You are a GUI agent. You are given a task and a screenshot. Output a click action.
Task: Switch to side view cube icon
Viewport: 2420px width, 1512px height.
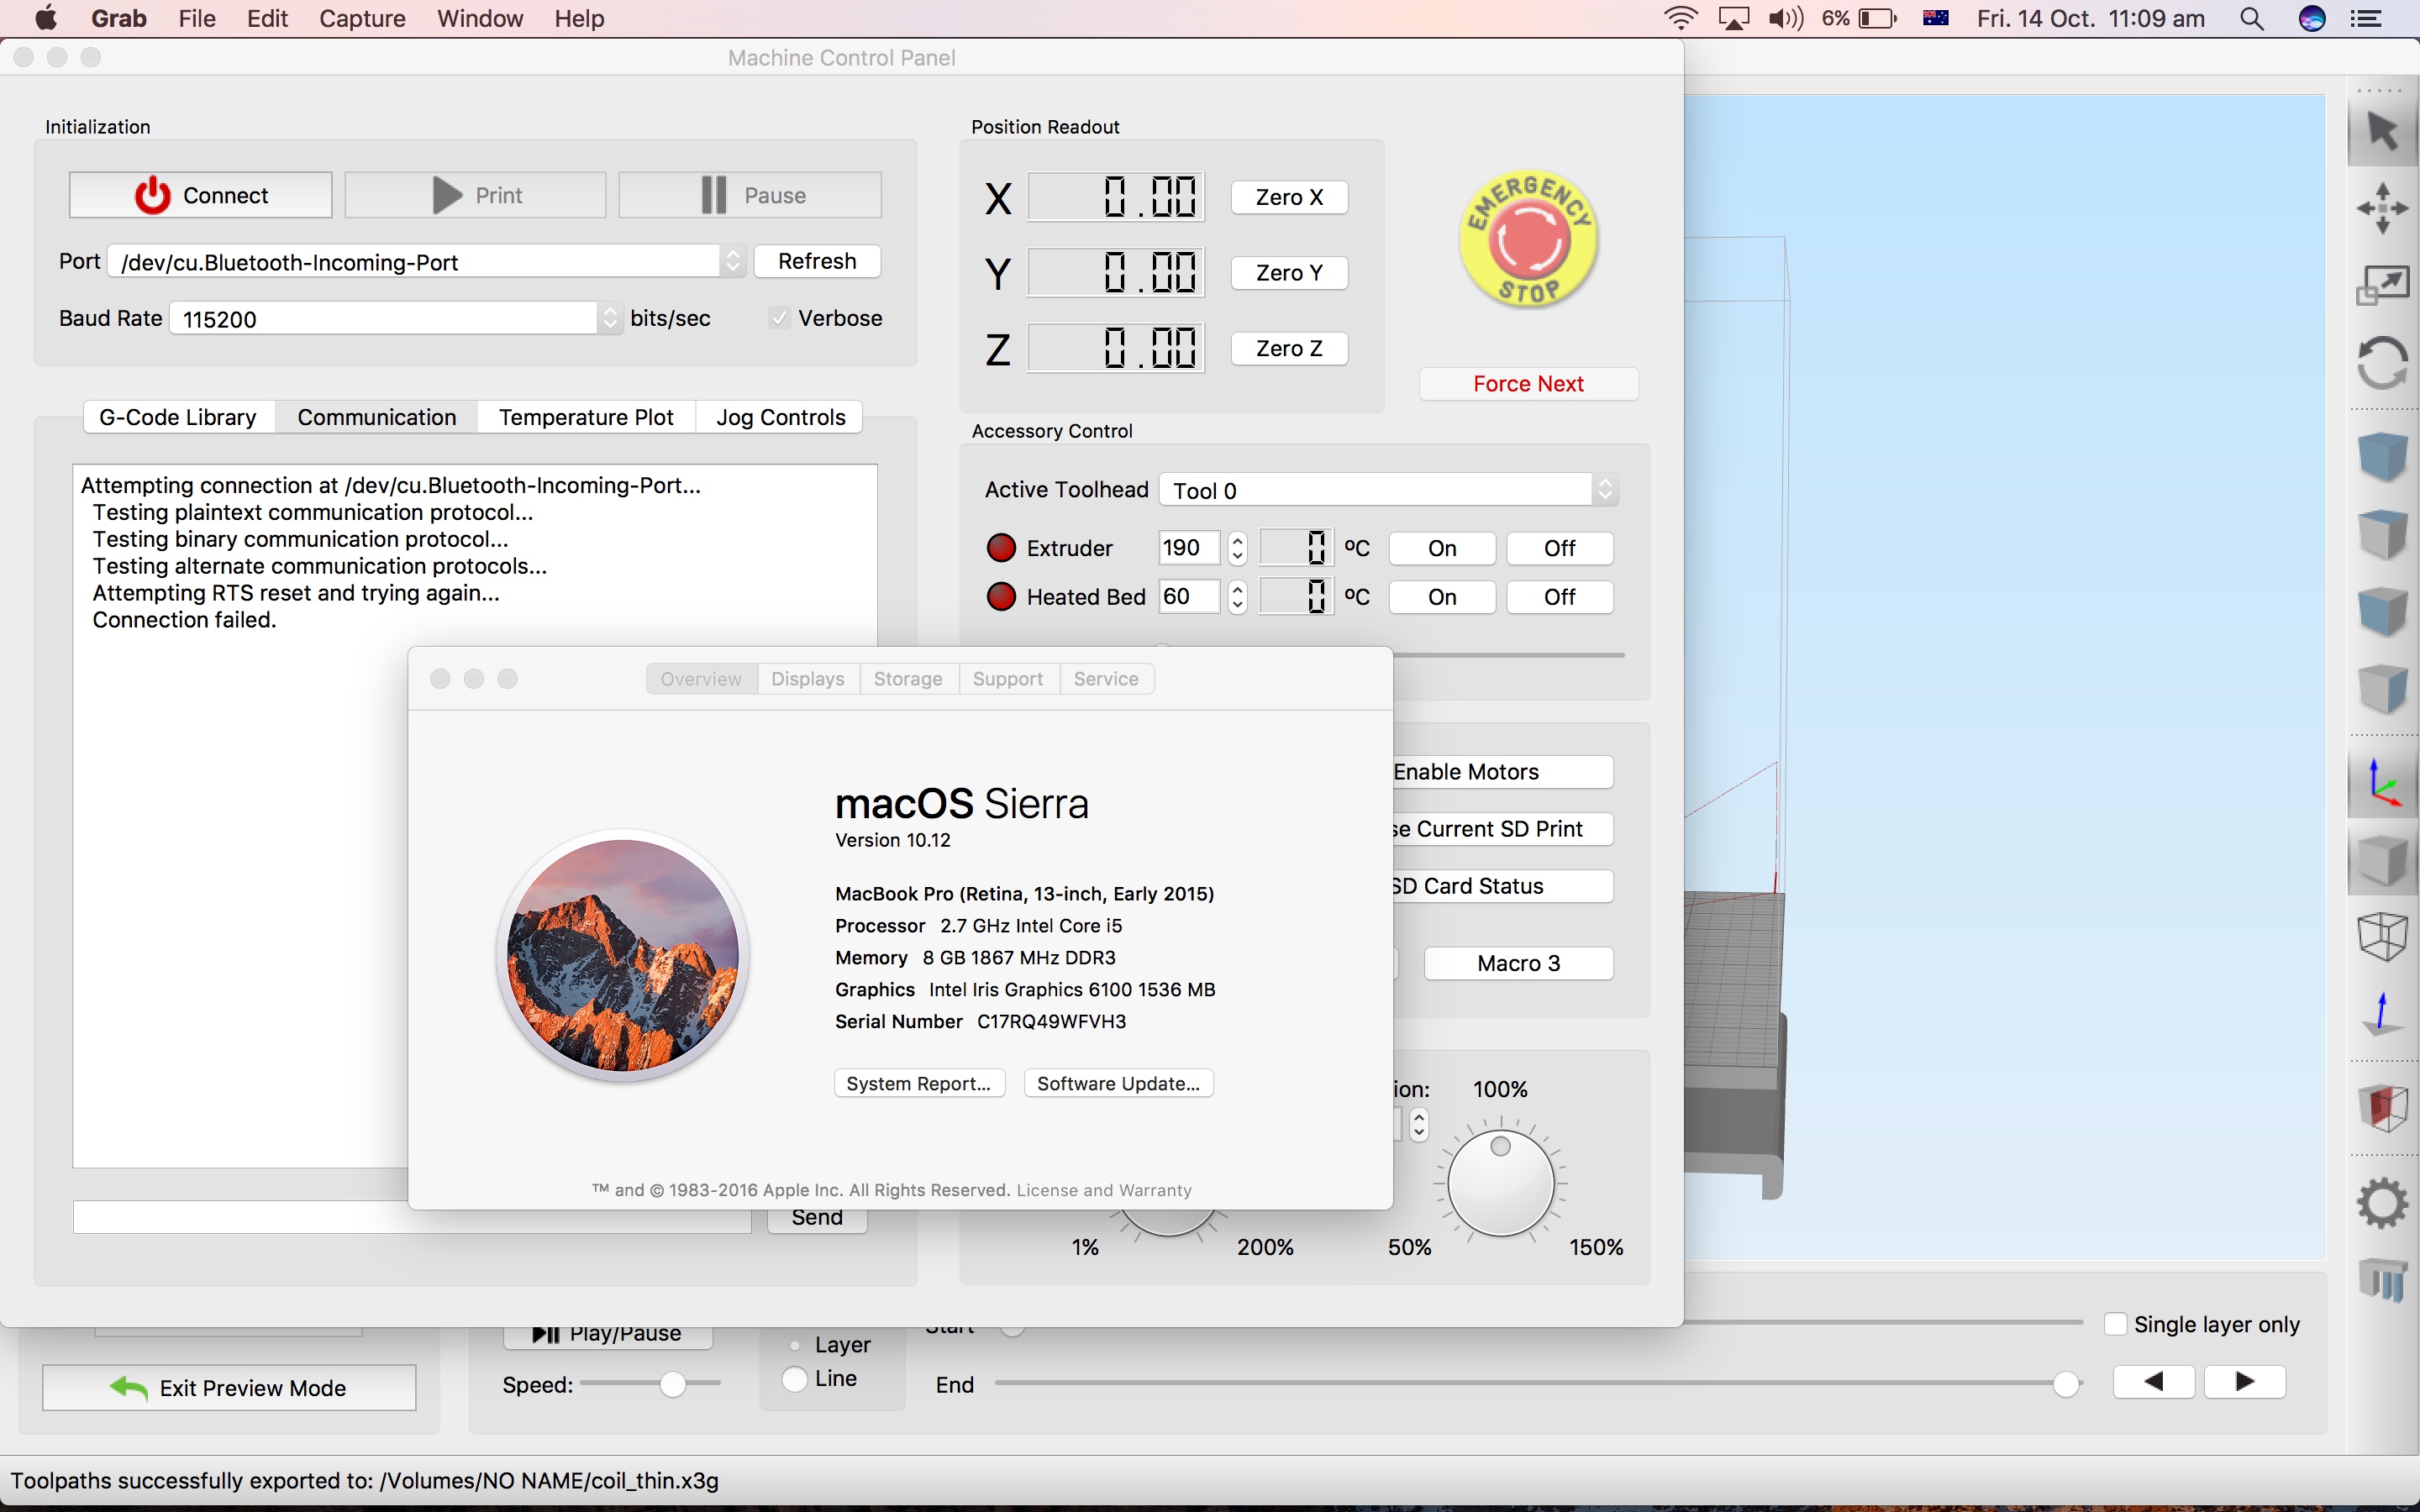(x=2383, y=688)
